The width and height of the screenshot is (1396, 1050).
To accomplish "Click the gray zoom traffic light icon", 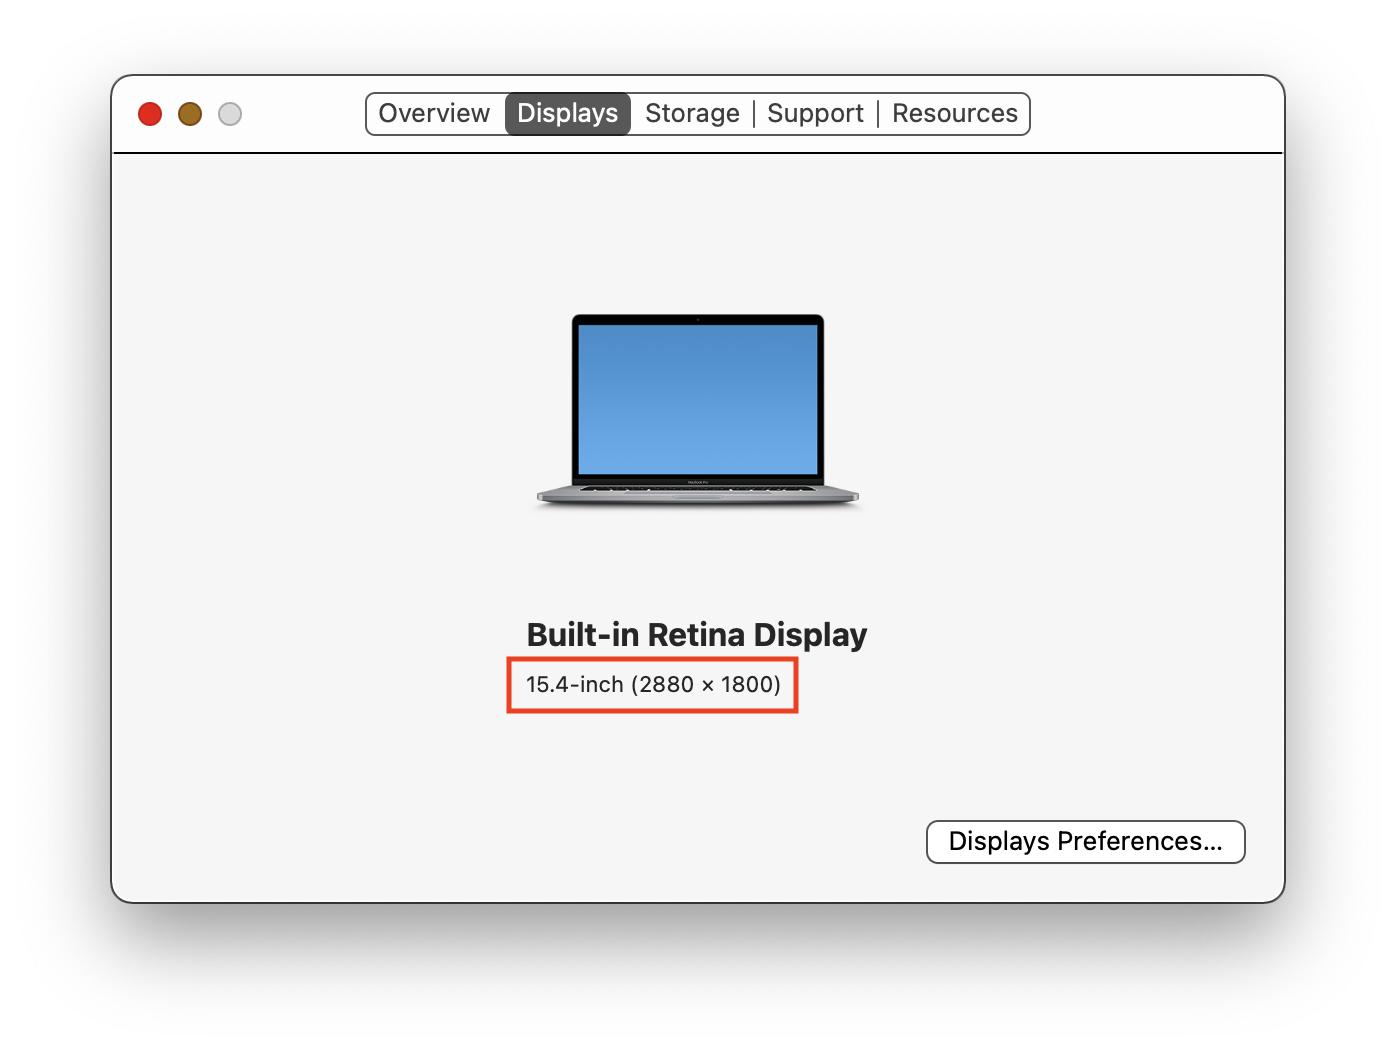I will [x=229, y=114].
